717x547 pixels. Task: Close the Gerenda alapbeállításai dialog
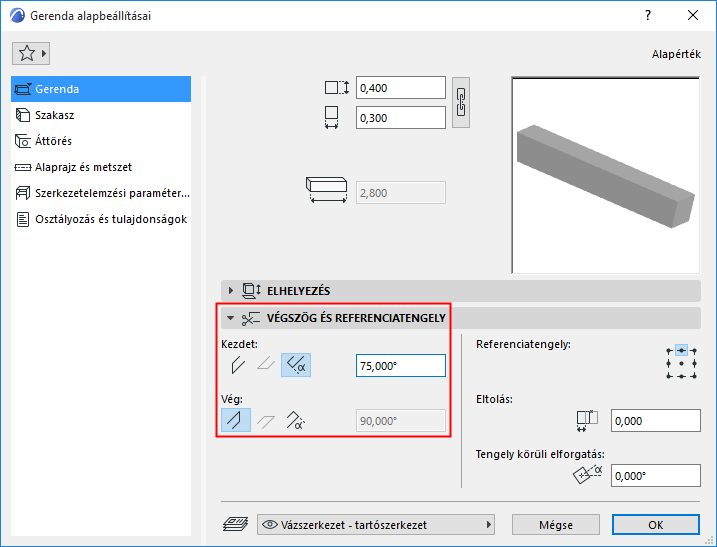(693, 16)
